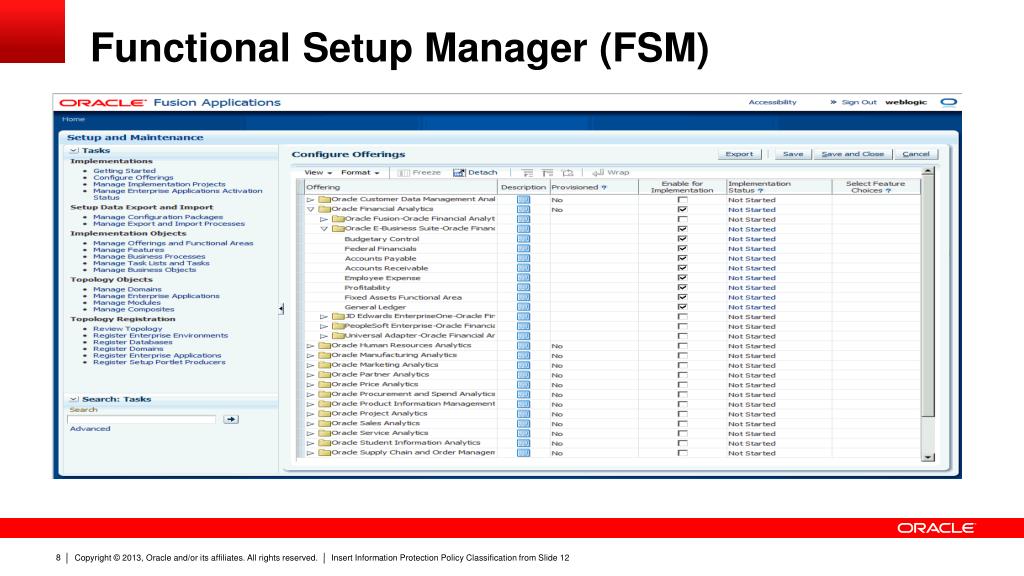This screenshot has width=1024, height=576.
Task: Expand Oracle Customer Data Management Analytics node
Action: coord(311,200)
